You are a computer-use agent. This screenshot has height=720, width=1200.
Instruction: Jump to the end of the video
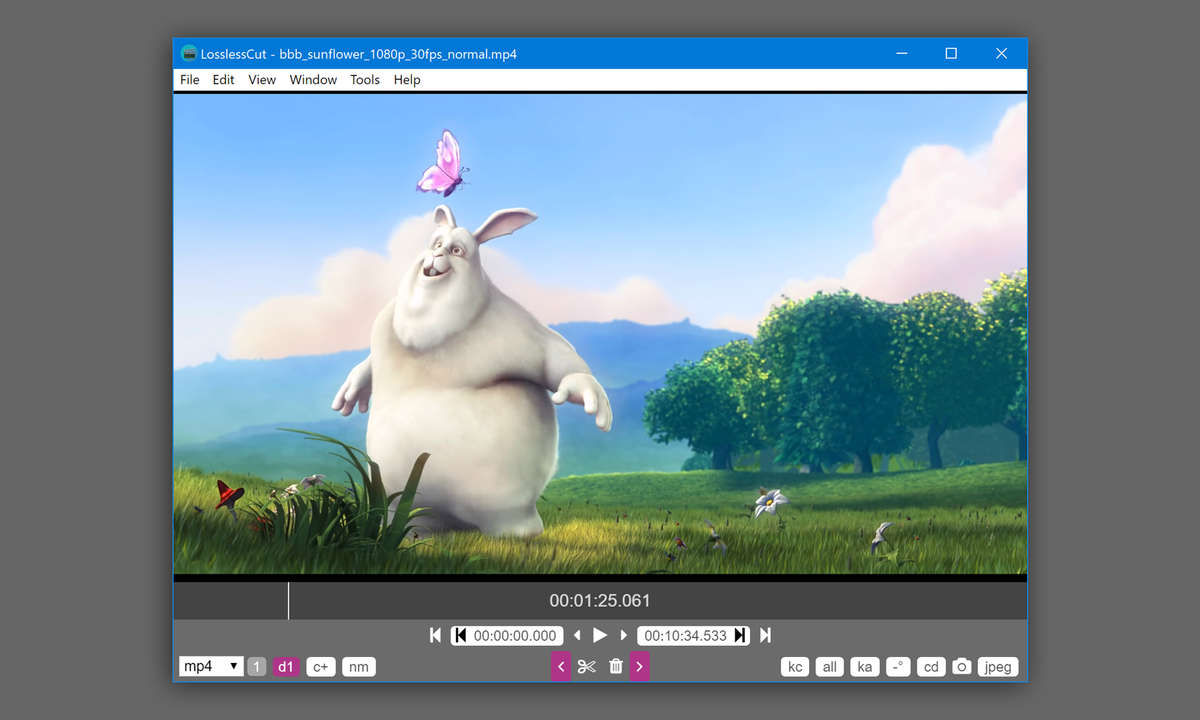tap(765, 635)
